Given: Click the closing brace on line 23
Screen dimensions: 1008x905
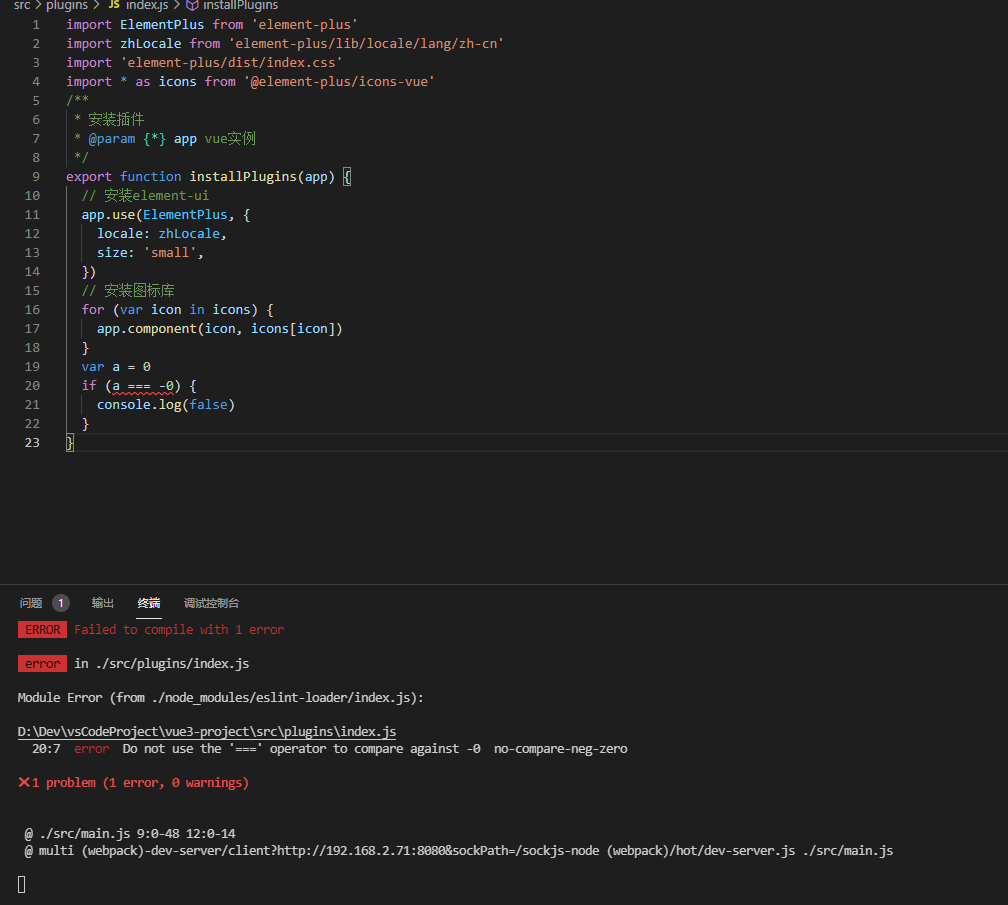Looking at the screenshot, I should pyautogui.click(x=70, y=443).
